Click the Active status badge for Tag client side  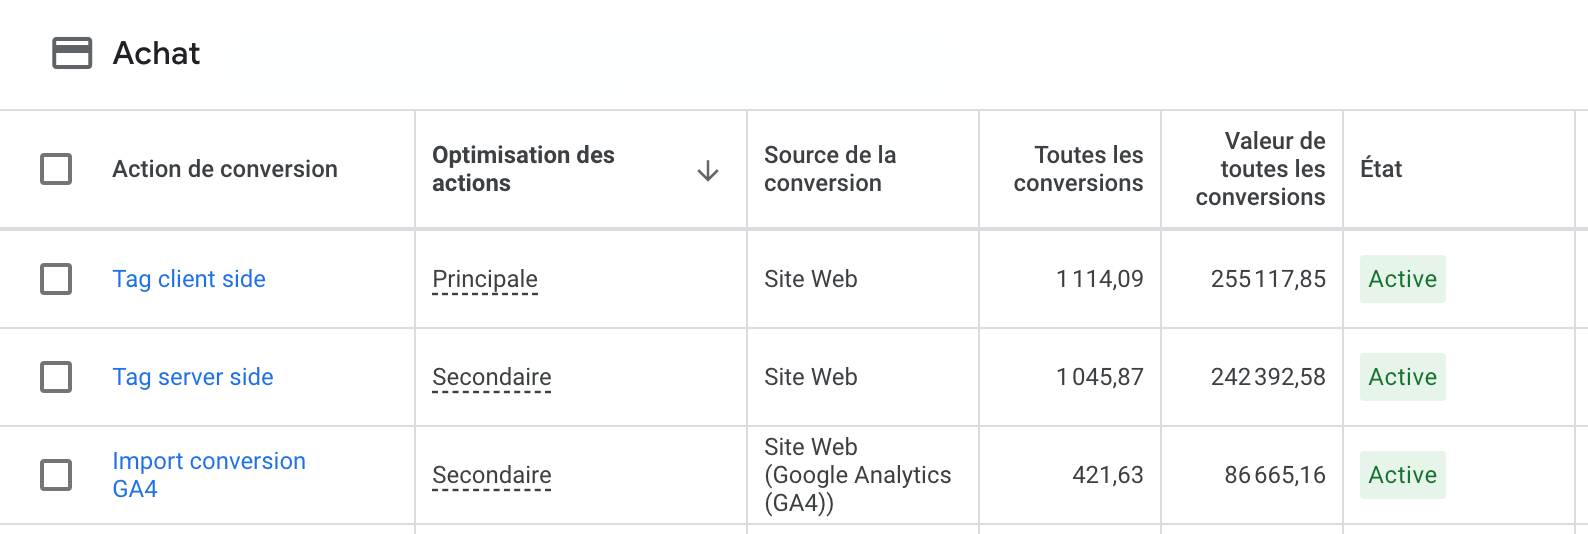tap(1403, 279)
